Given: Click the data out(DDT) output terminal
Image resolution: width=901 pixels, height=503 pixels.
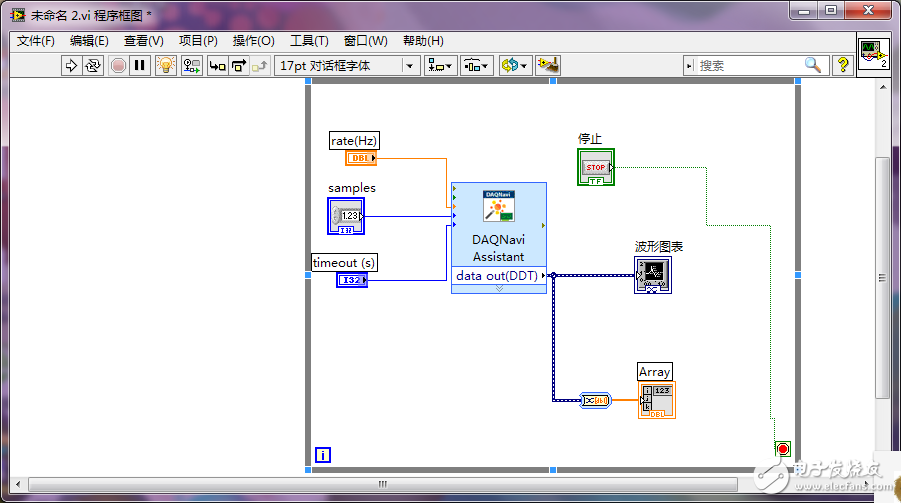Looking at the screenshot, I should click(499, 275).
